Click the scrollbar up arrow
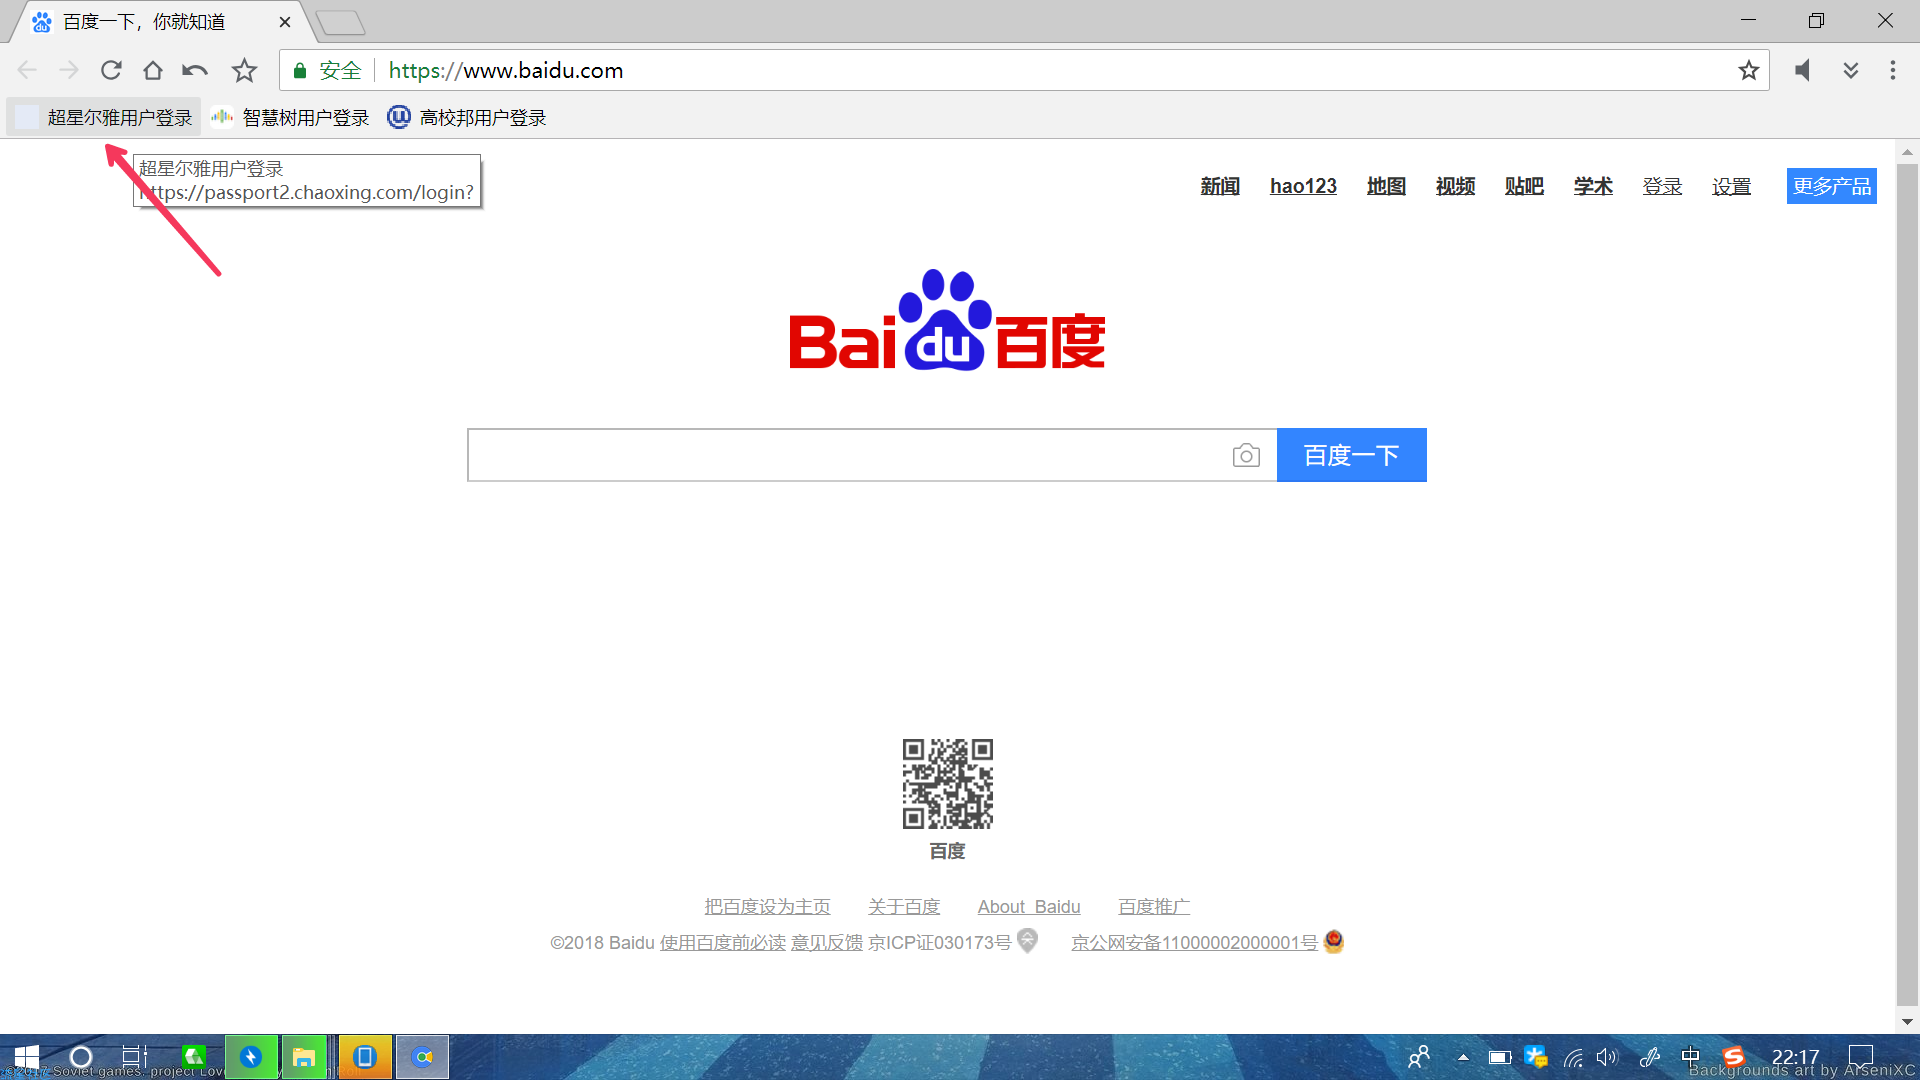This screenshot has width=1920, height=1080. click(1907, 152)
